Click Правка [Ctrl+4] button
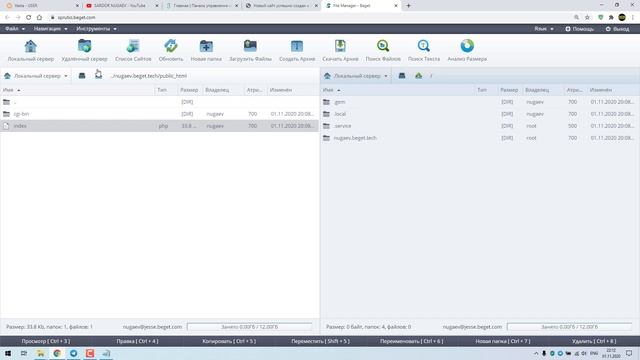 coord(137,341)
